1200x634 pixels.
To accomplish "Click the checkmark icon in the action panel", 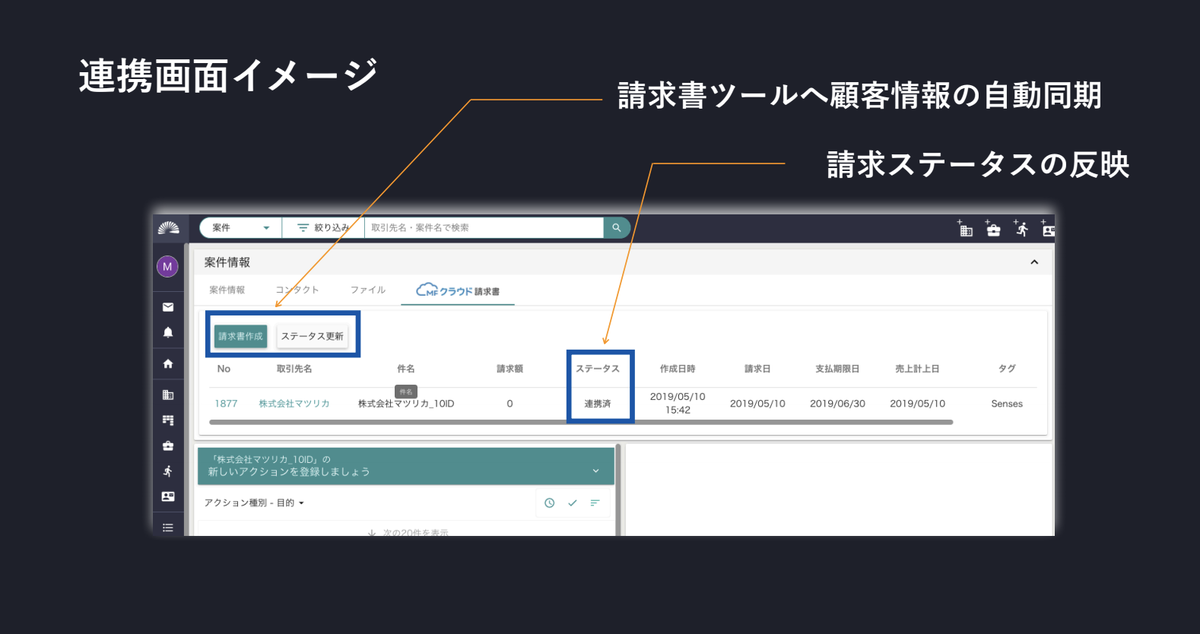I will tap(572, 503).
